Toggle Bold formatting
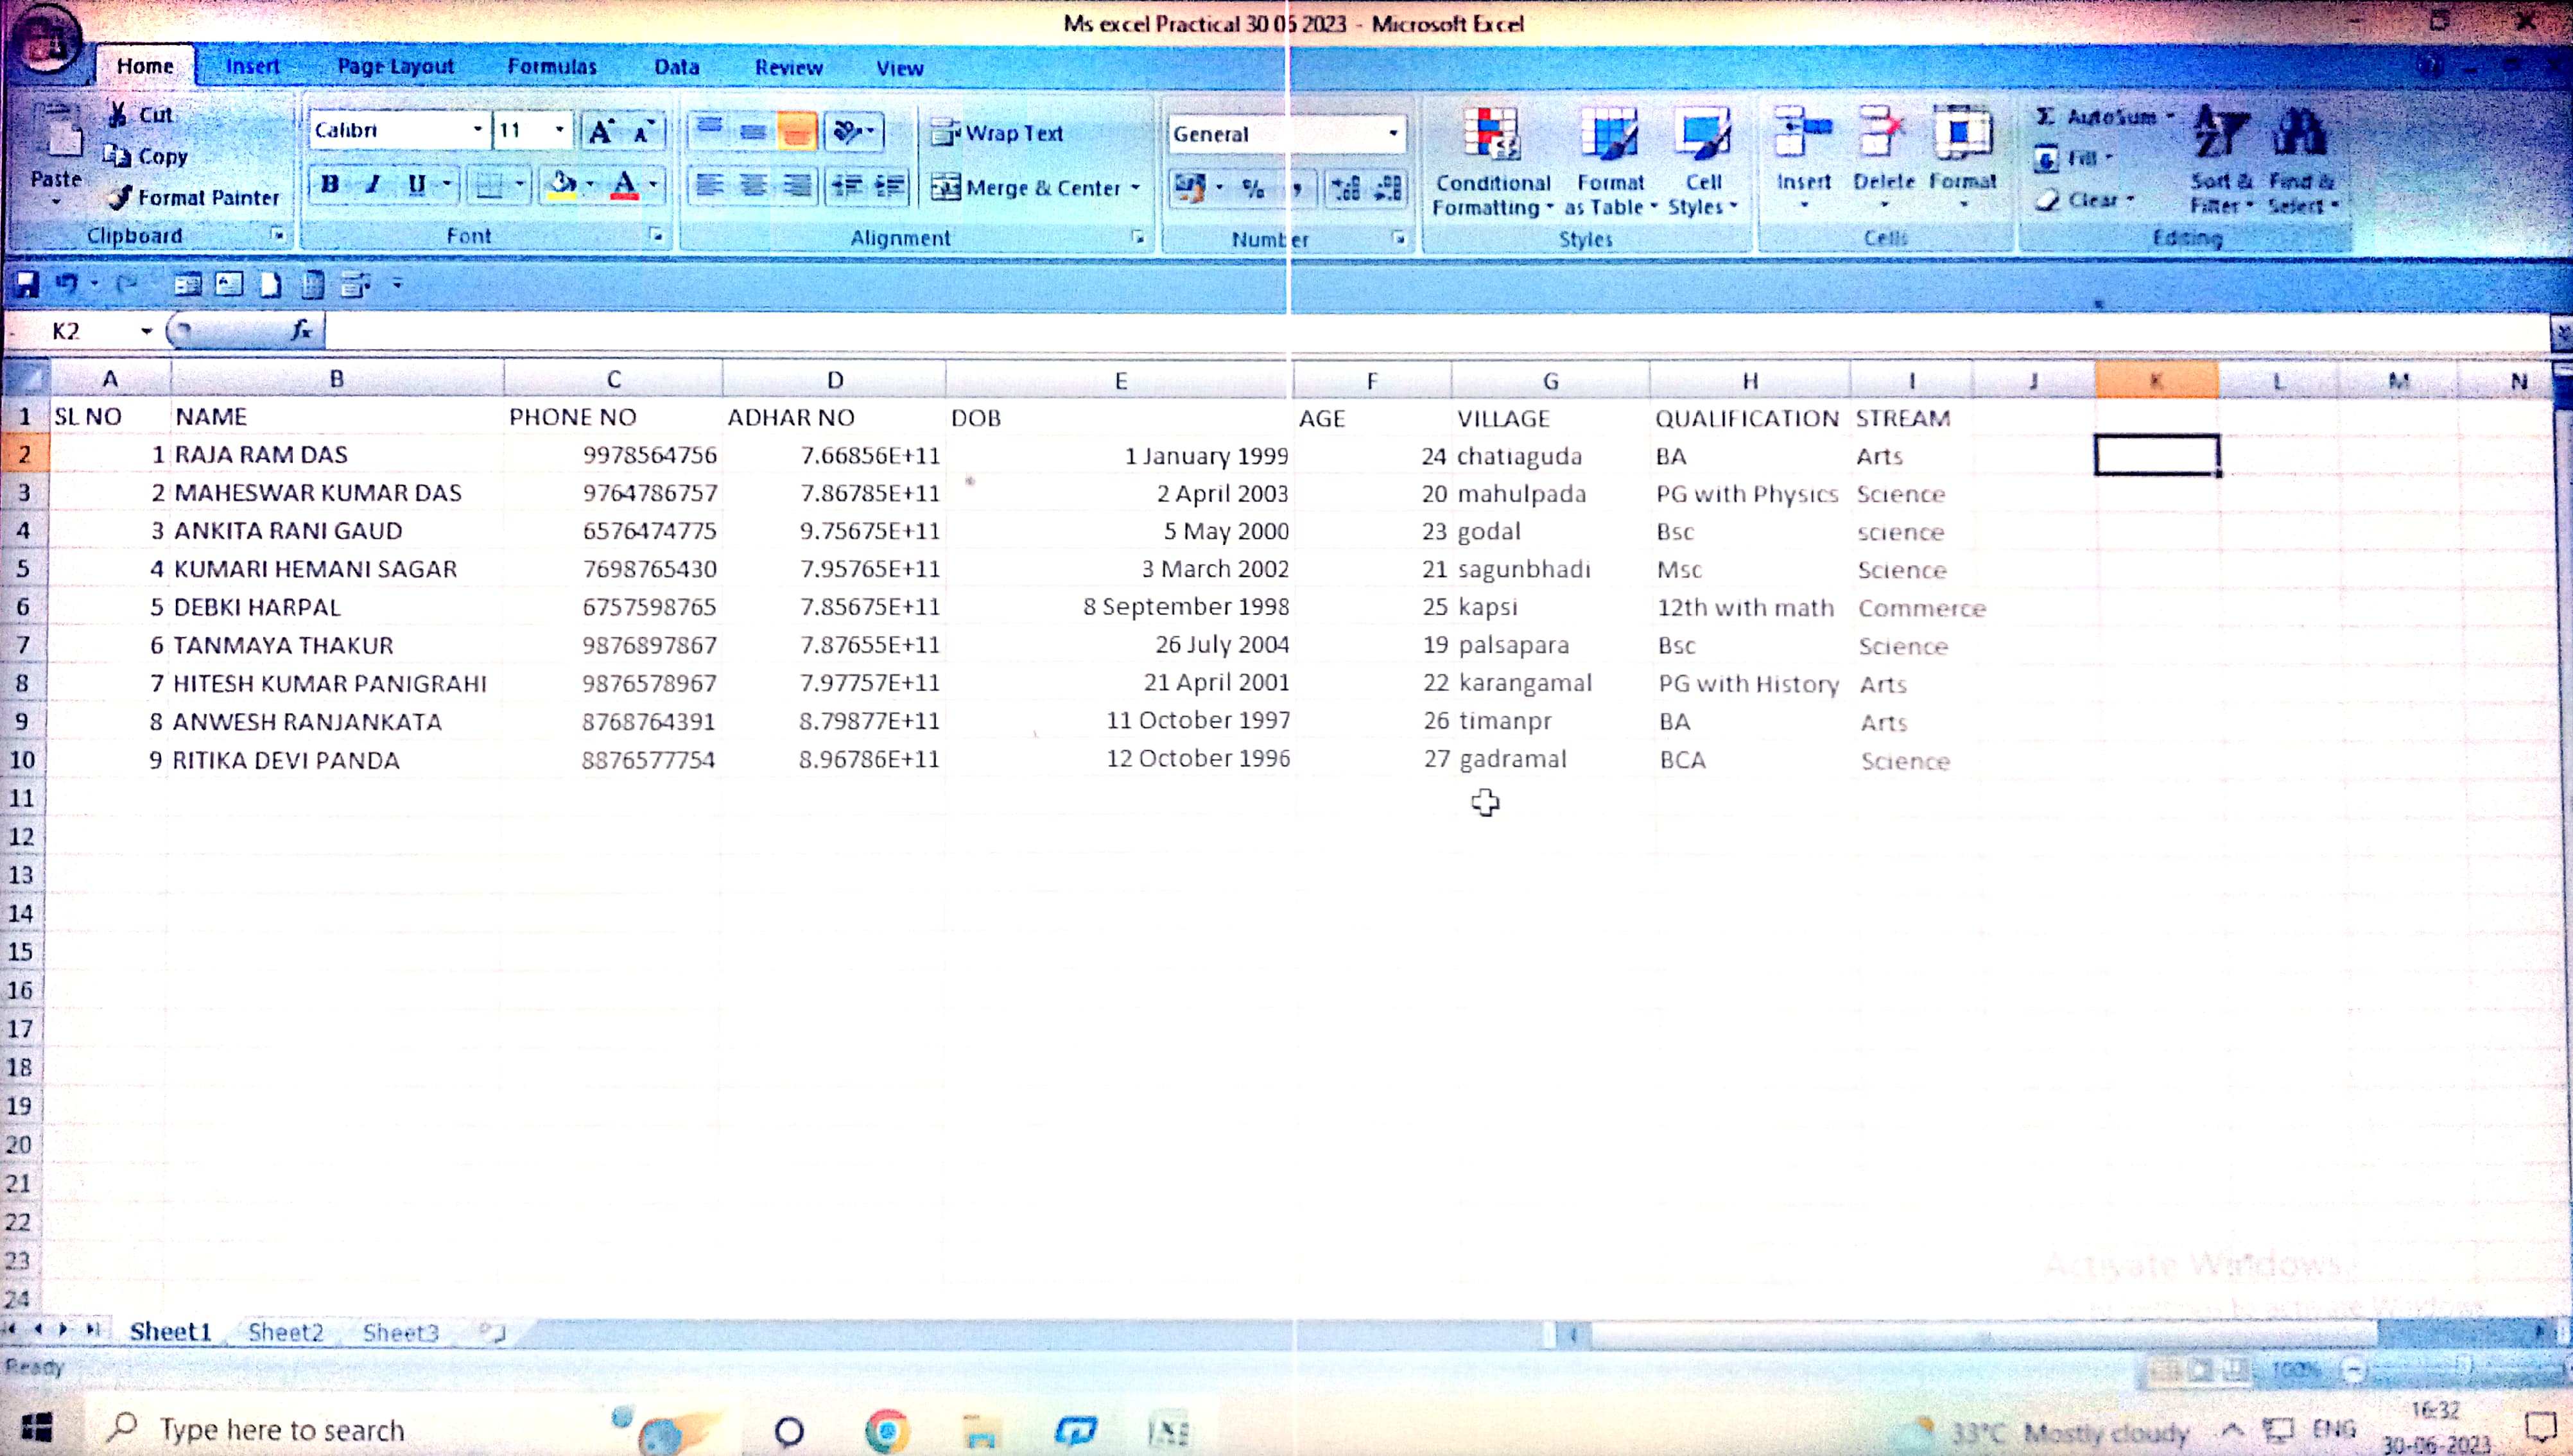Image resolution: width=2573 pixels, height=1456 pixels. (329, 184)
